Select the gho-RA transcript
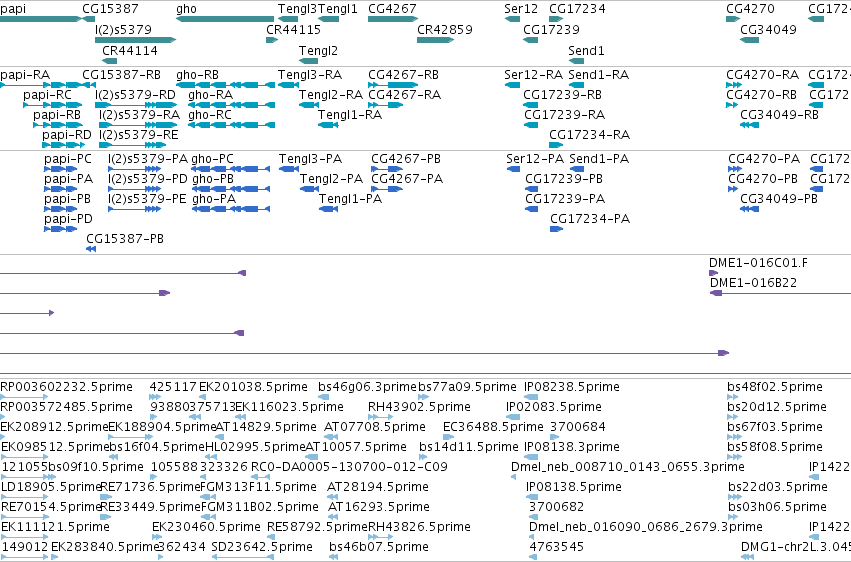Viewport: 851px width, 562px height. (231, 105)
